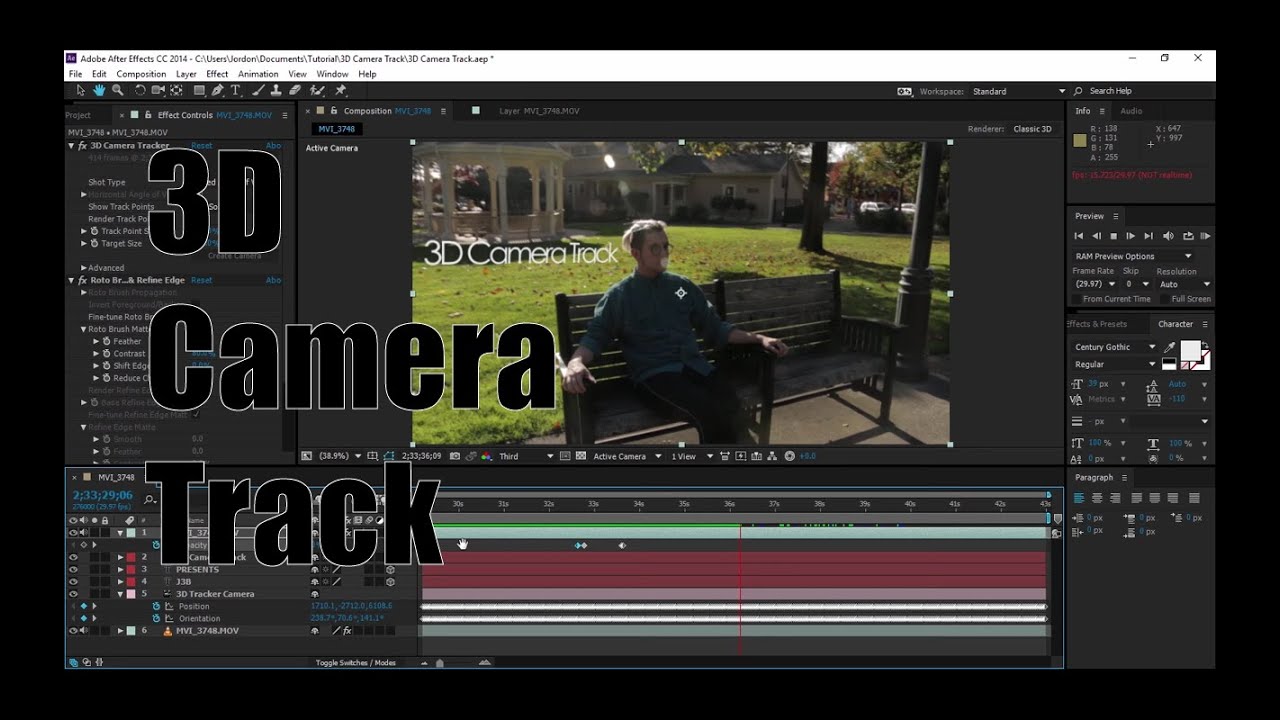Image resolution: width=1280 pixels, height=720 pixels.
Task: Expand layer 4 J3B properties
Action: pyautogui.click(x=121, y=581)
